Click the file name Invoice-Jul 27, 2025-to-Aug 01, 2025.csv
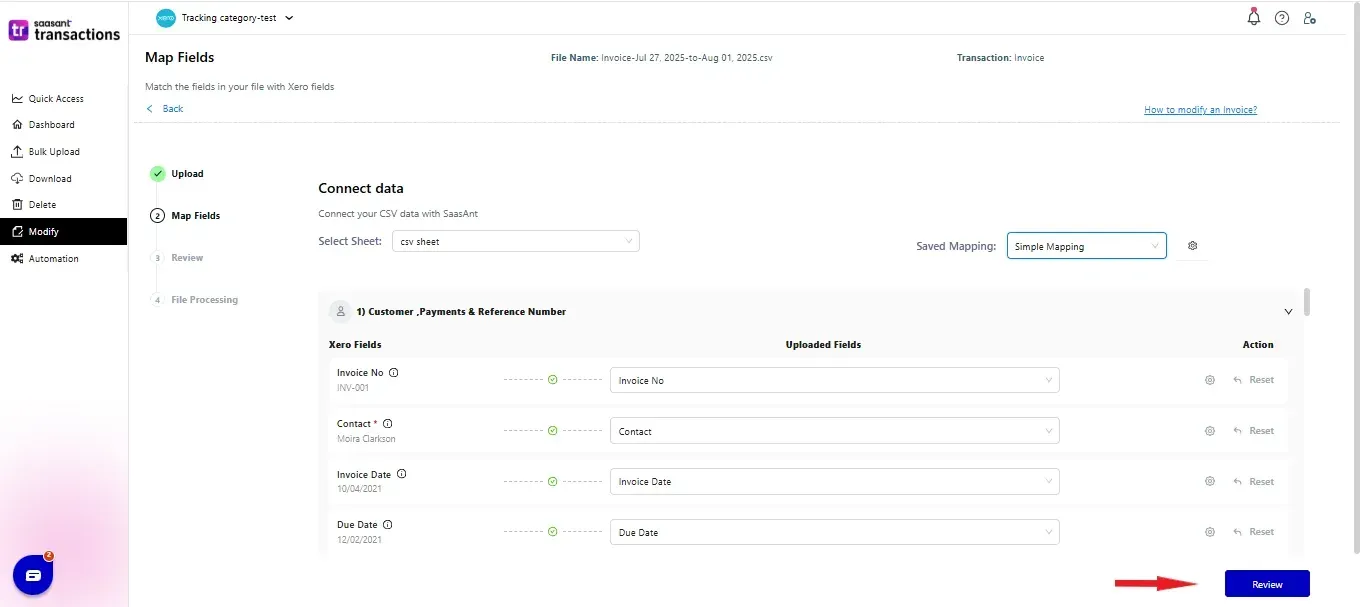This screenshot has height=607, width=1360. tap(687, 58)
